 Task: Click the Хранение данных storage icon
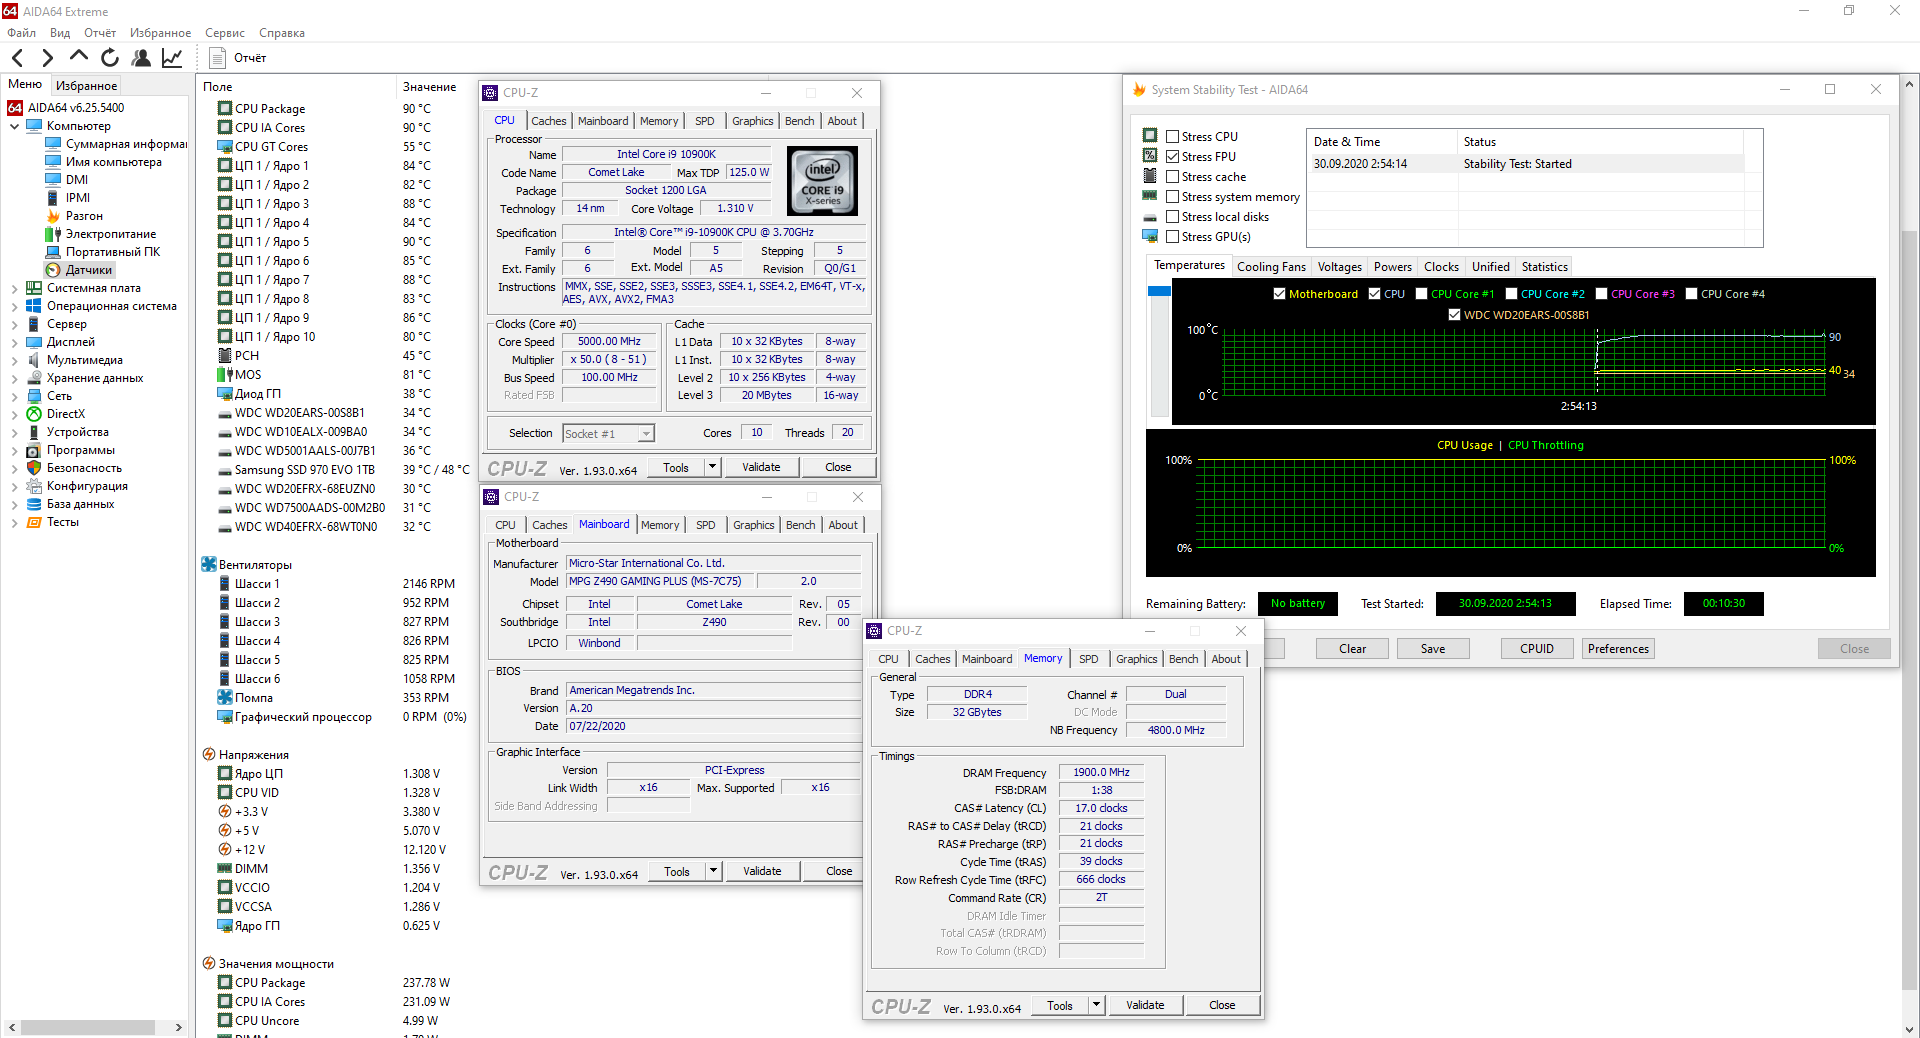[34, 378]
